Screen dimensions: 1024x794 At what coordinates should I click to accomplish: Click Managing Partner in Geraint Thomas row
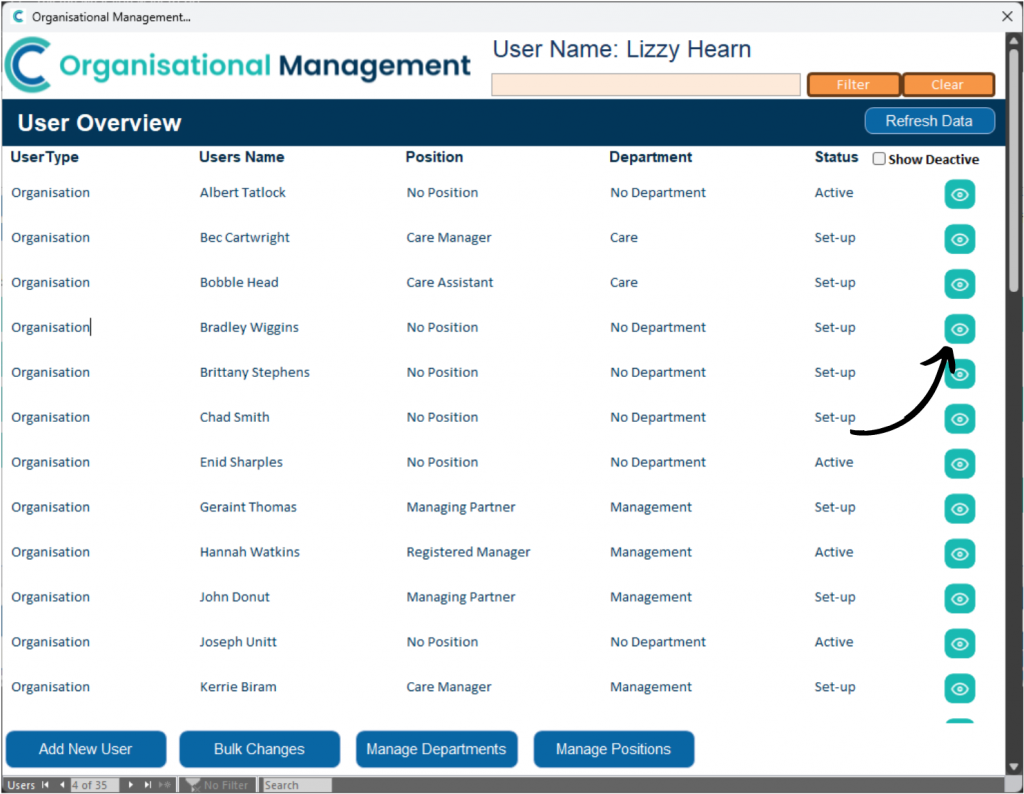tap(461, 507)
